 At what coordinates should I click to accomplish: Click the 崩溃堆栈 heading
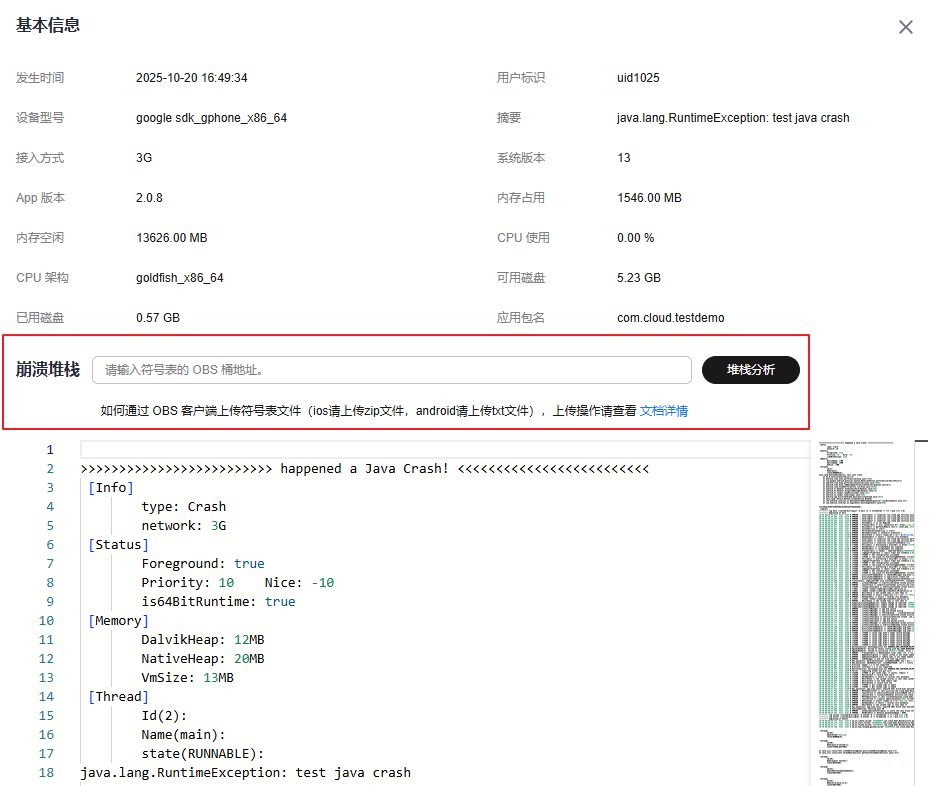pyautogui.click(x=47, y=370)
